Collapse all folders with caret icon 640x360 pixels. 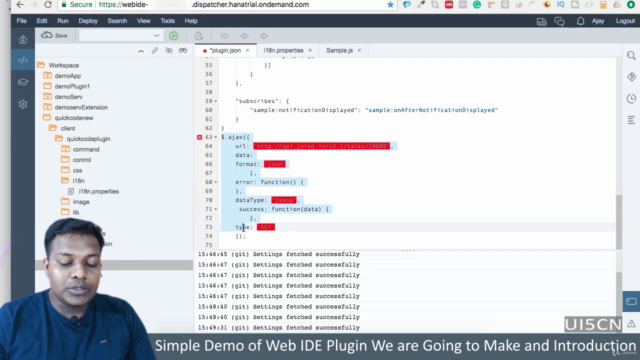[x=141, y=51]
